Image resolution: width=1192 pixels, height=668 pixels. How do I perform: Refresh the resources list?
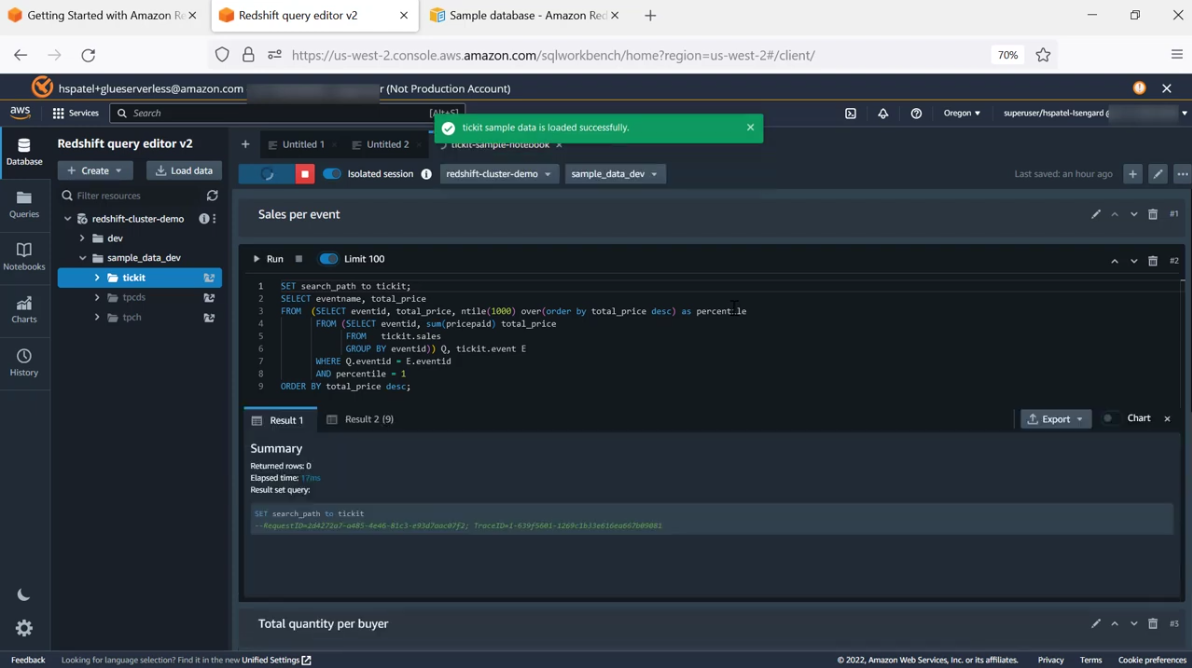[x=212, y=195]
